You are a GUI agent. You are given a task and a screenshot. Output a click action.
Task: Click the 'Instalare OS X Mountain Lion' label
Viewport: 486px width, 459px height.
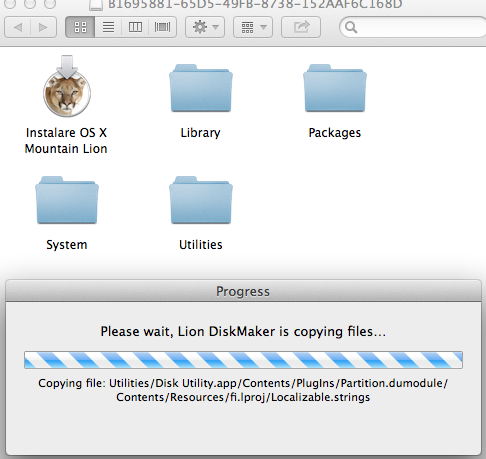(x=66, y=140)
